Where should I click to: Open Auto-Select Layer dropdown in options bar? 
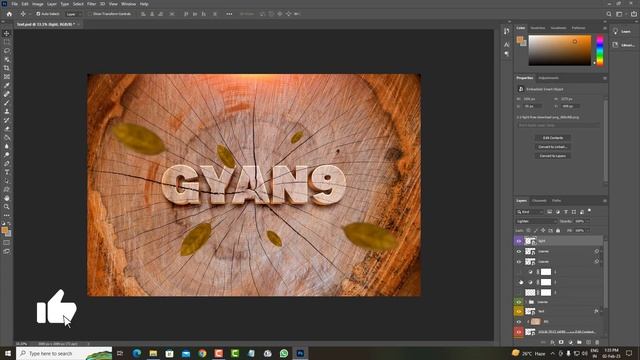pos(74,14)
